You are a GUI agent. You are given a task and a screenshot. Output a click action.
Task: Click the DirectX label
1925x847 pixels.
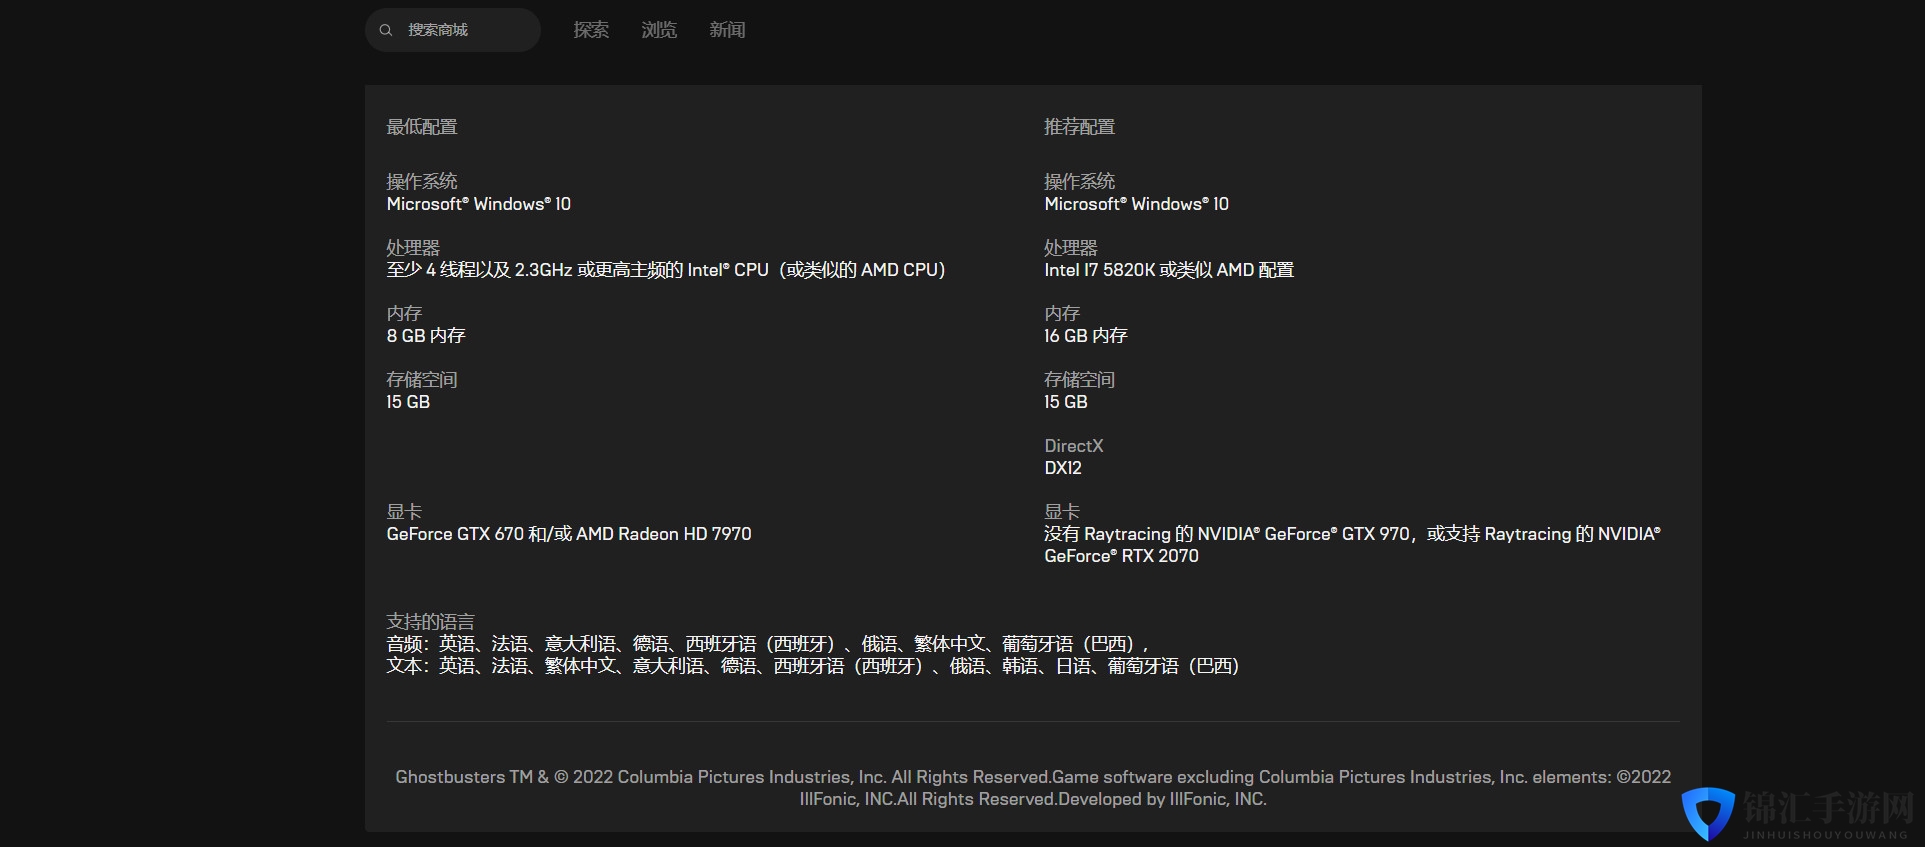1074,446
